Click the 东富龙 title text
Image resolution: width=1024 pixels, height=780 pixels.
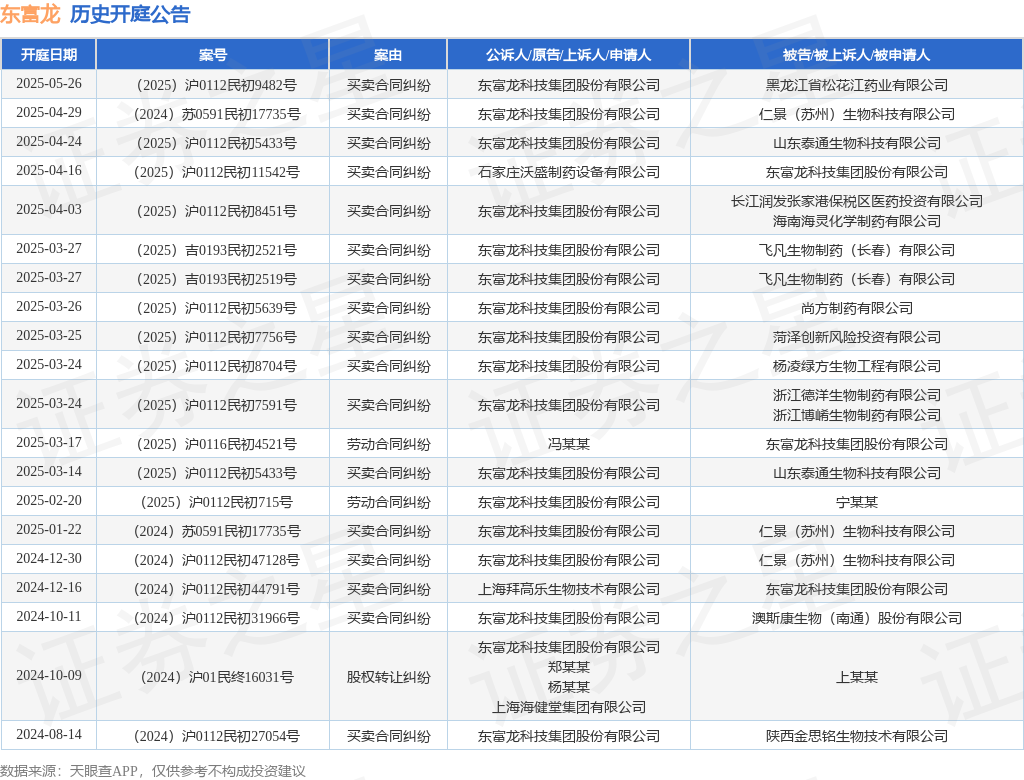[x=30, y=14]
